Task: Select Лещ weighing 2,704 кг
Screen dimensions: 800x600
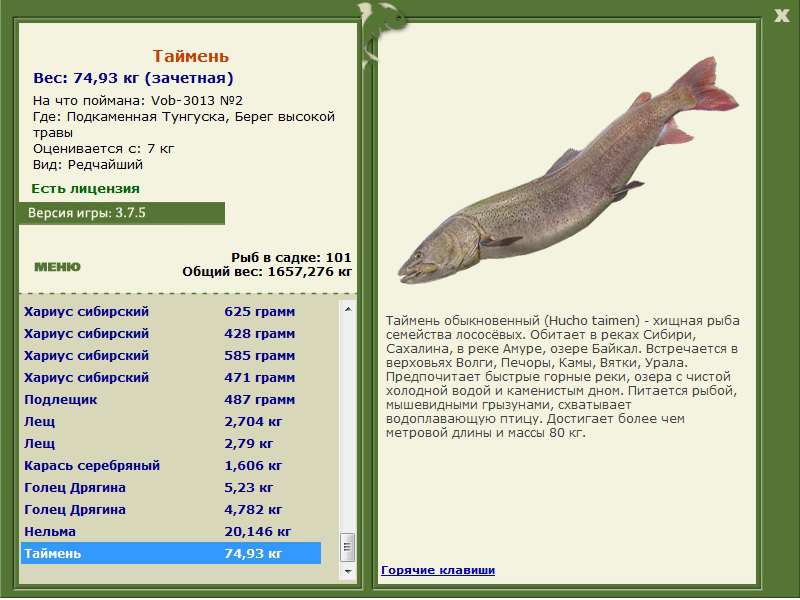Action: pos(170,421)
